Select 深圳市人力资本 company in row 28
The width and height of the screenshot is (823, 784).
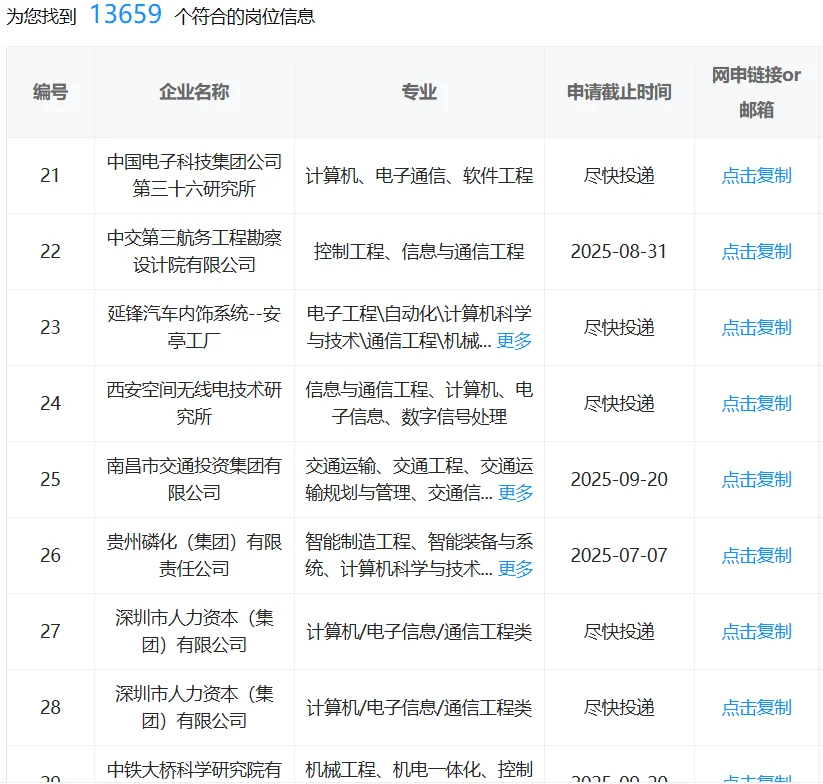[x=194, y=707]
